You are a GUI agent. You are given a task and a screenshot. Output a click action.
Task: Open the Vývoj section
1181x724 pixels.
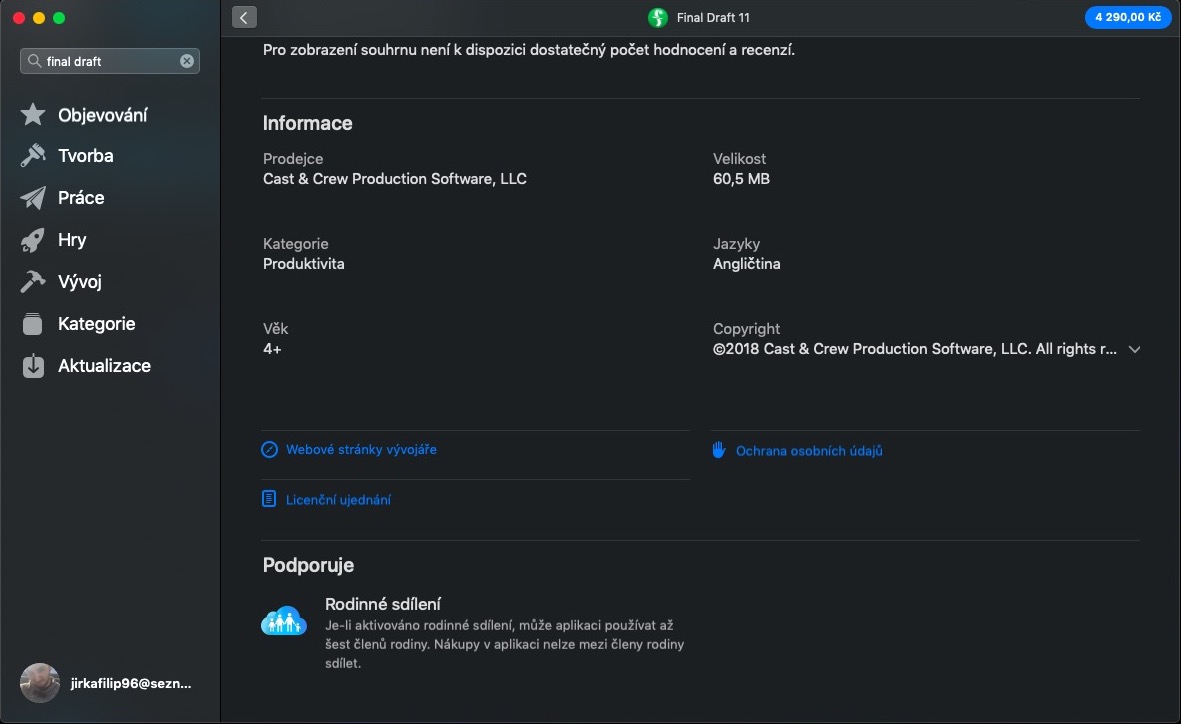point(79,282)
